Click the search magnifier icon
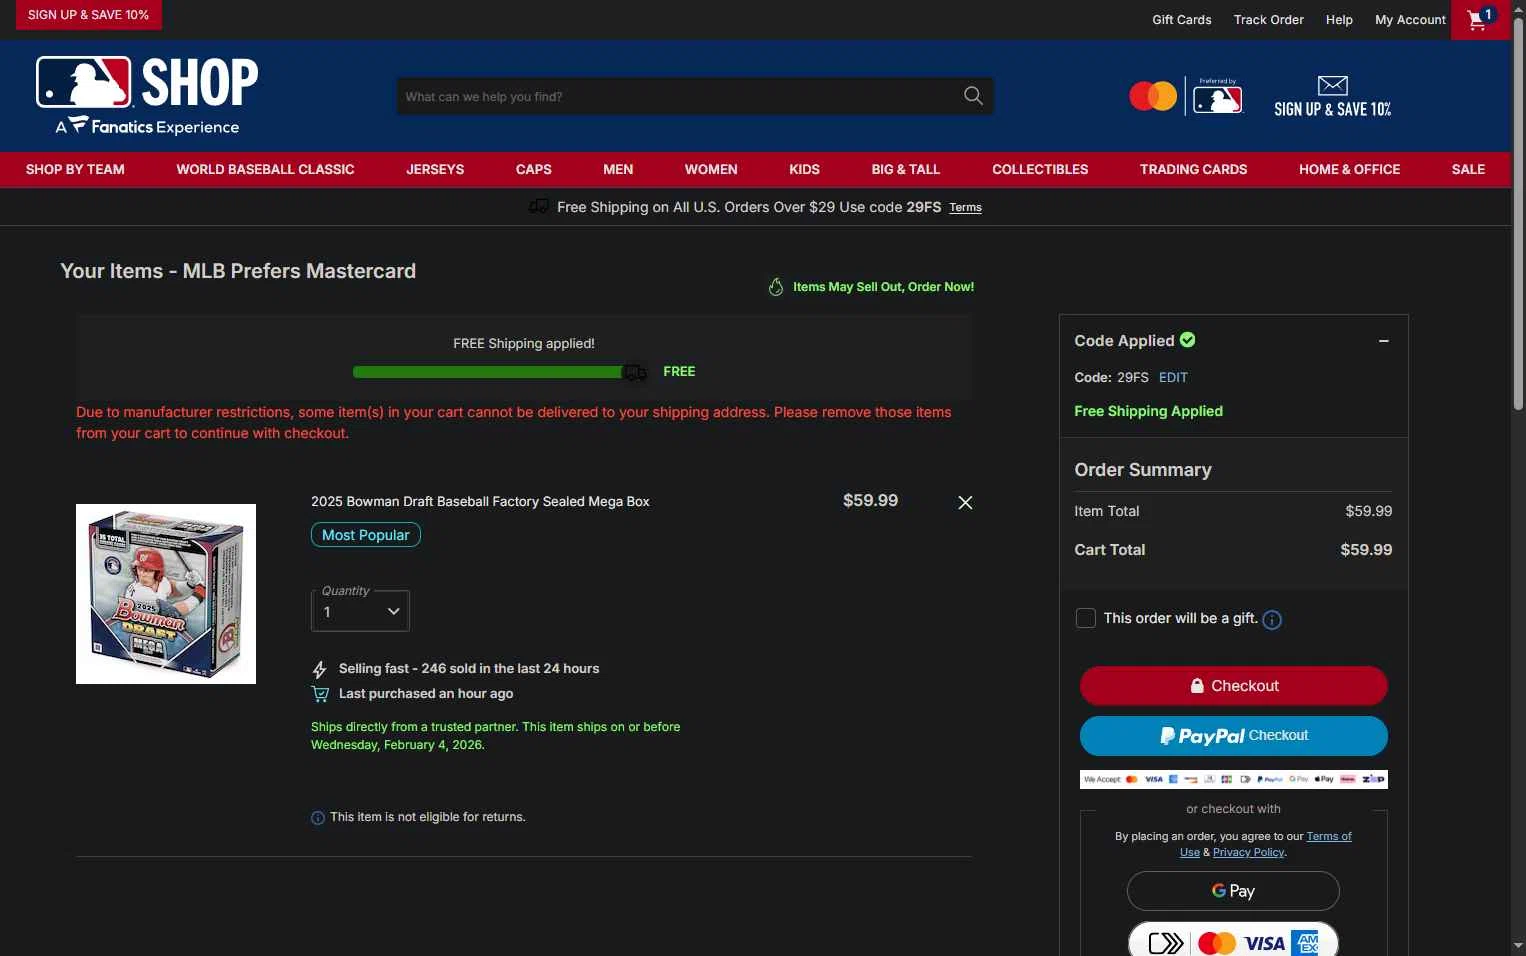1526x956 pixels. 973,96
